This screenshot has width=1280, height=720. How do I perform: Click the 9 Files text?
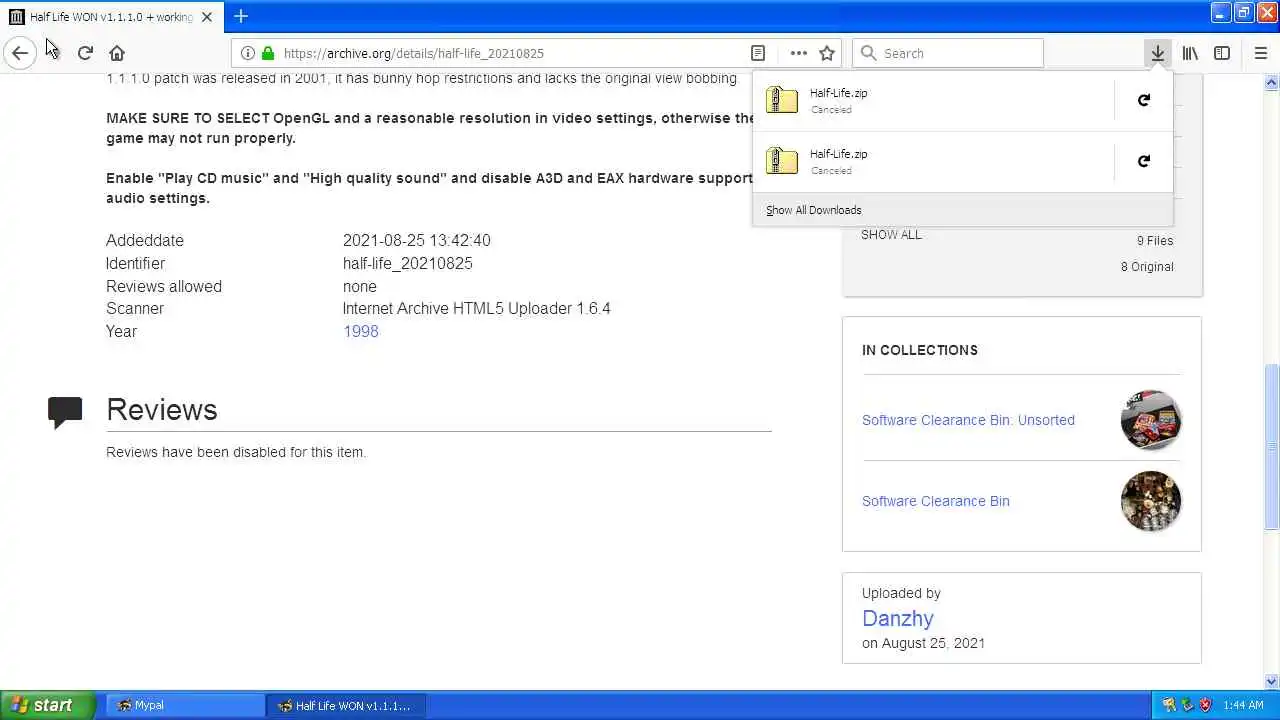(1155, 241)
